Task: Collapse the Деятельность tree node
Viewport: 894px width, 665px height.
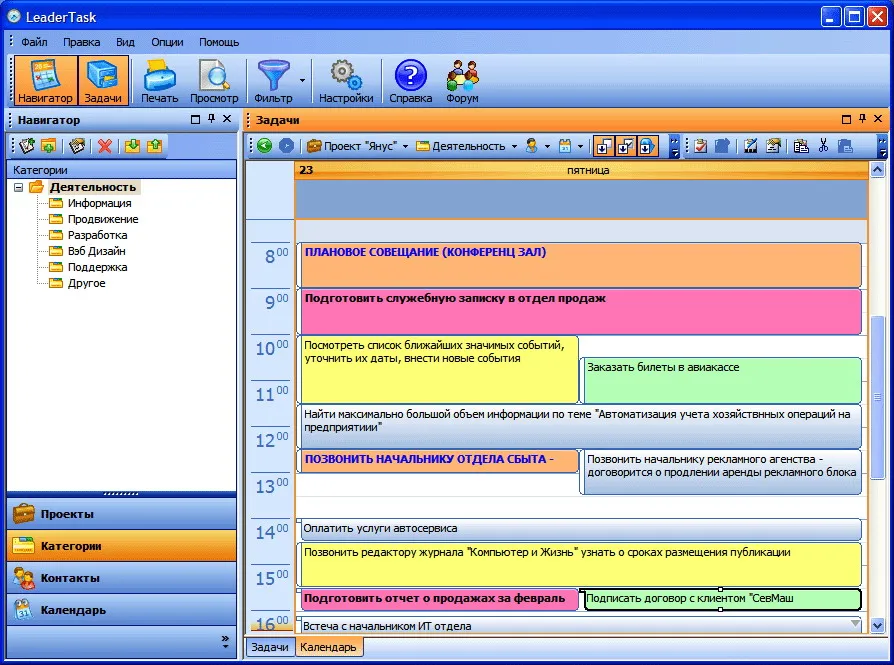Action: (19, 187)
